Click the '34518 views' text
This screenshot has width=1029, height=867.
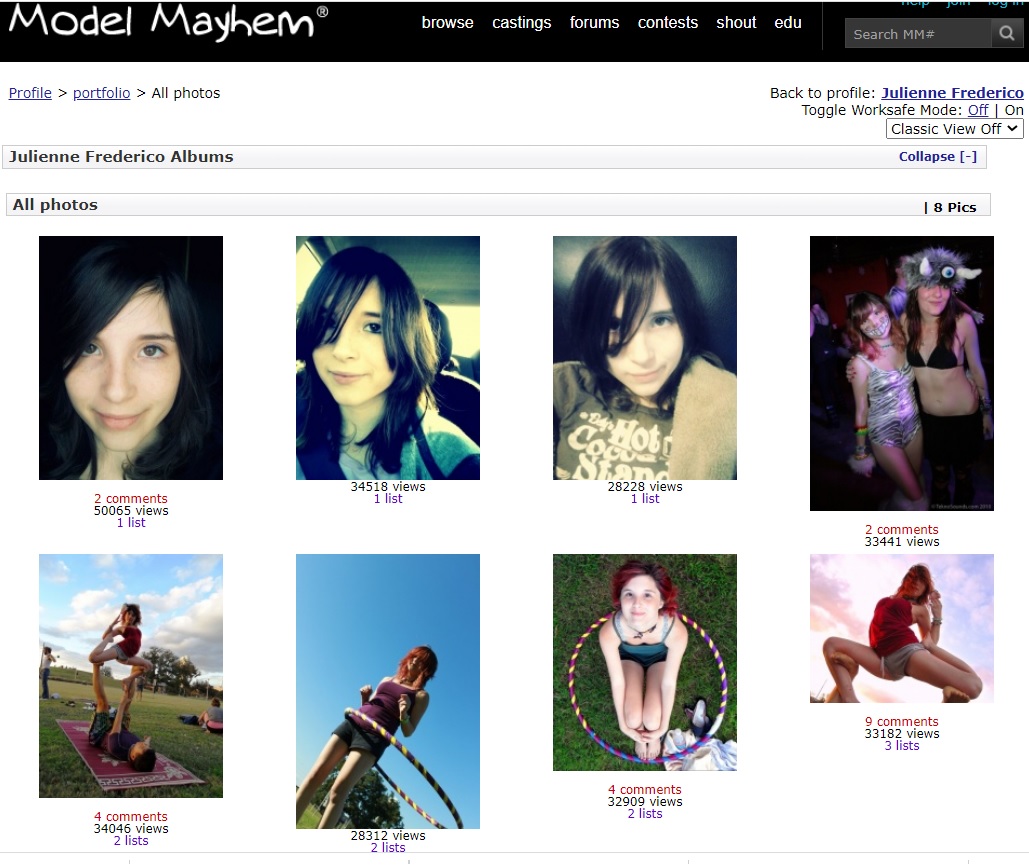point(388,487)
